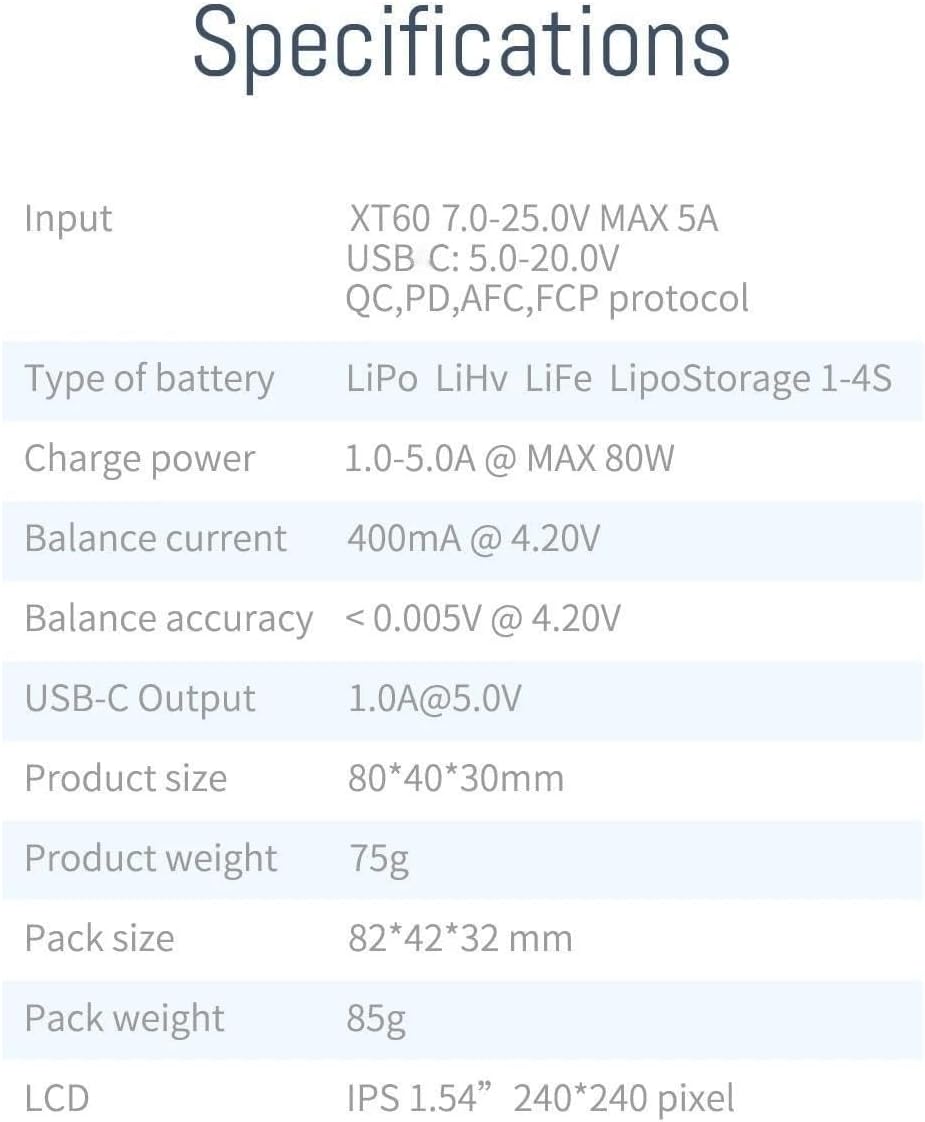Image resolution: width=925 pixels, height=1122 pixels.
Task: Click the Balance accuracy label
Action: 168,619
